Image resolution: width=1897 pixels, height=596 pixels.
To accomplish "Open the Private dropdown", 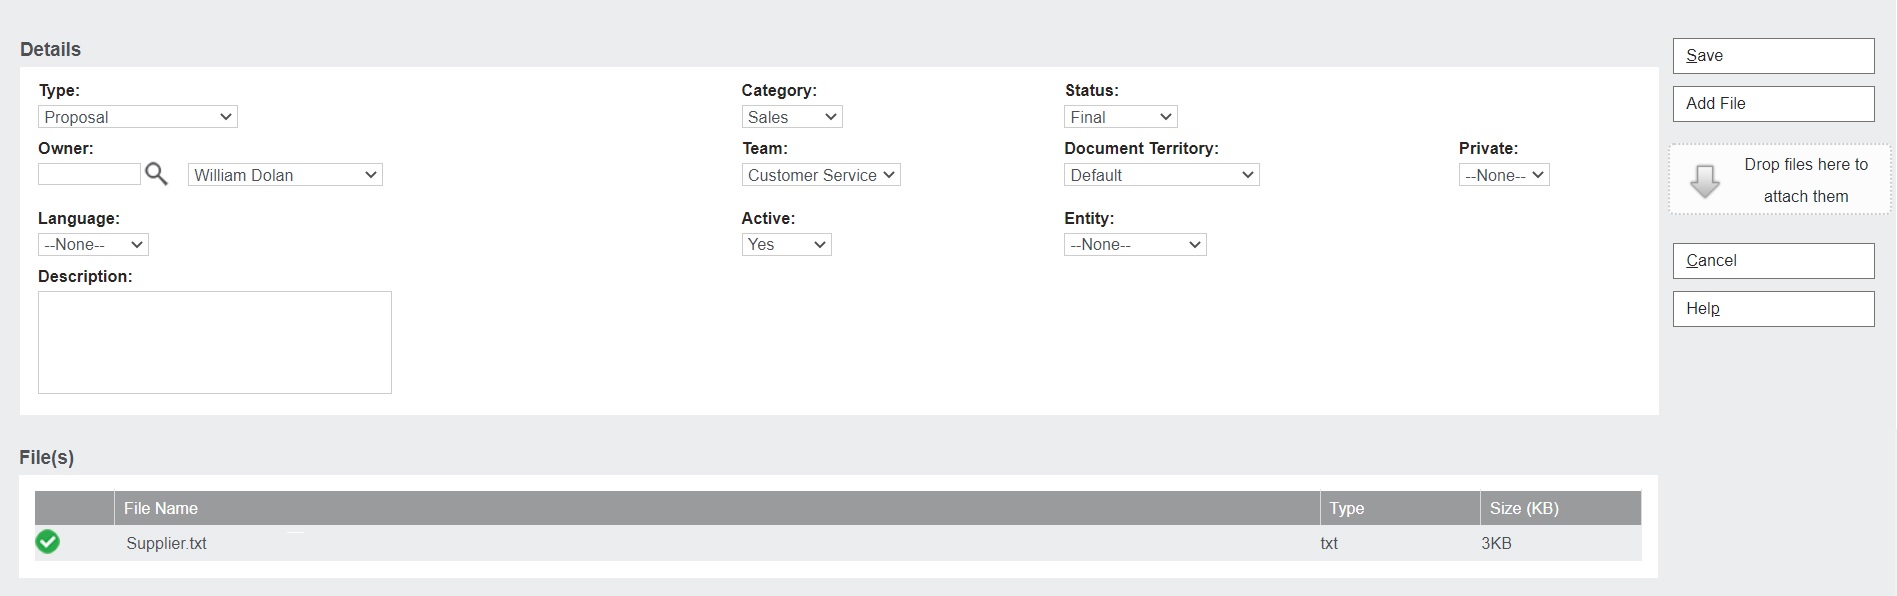I will tap(1503, 175).
